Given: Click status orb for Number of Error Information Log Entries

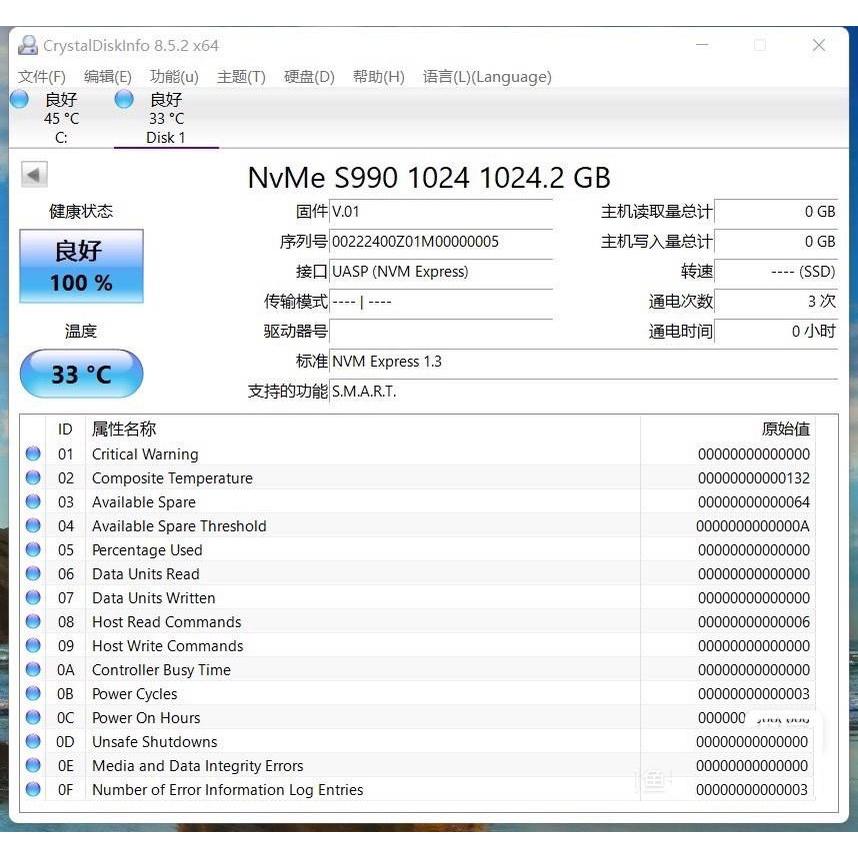Looking at the screenshot, I should click(33, 790).
